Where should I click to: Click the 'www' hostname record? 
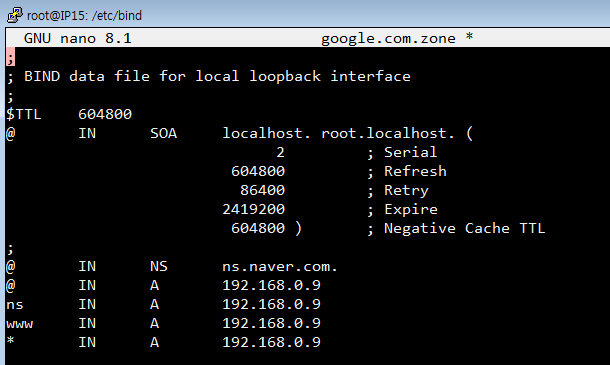pos(19,324)
